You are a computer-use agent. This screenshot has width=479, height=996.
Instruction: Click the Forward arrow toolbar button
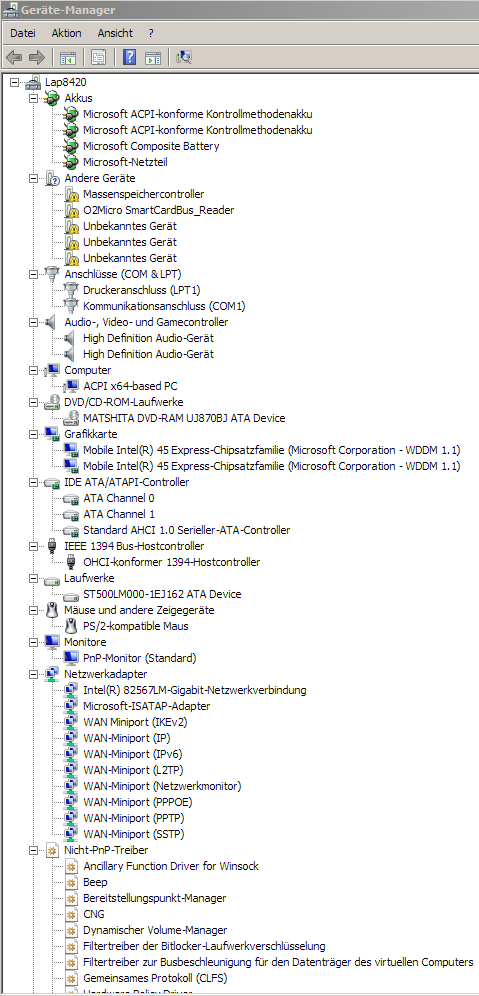coord(37,58)
